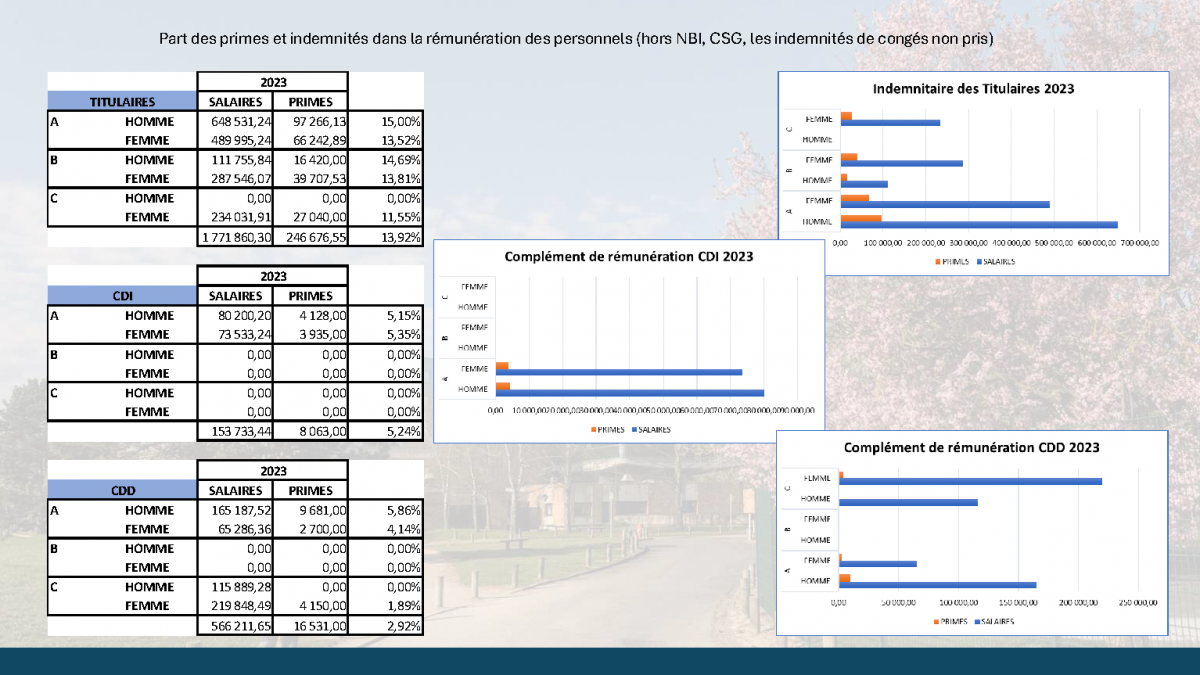Click the 4,14% percentage
The height and width of the screenshot is (675, 1200).
(x=403, y=529)
